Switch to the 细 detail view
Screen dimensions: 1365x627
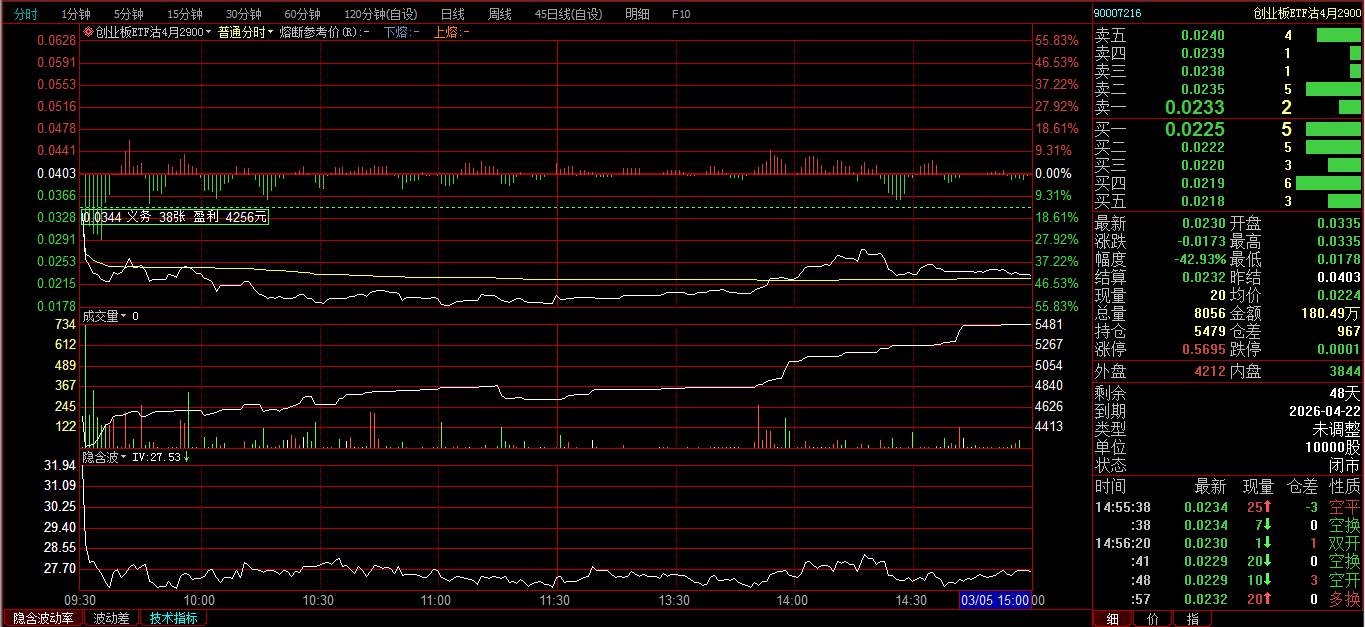(x=1111, y=619)
